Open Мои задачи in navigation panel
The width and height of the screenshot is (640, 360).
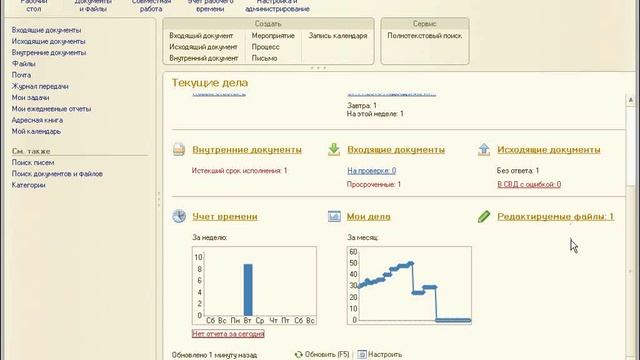click(x=30, y=98)
